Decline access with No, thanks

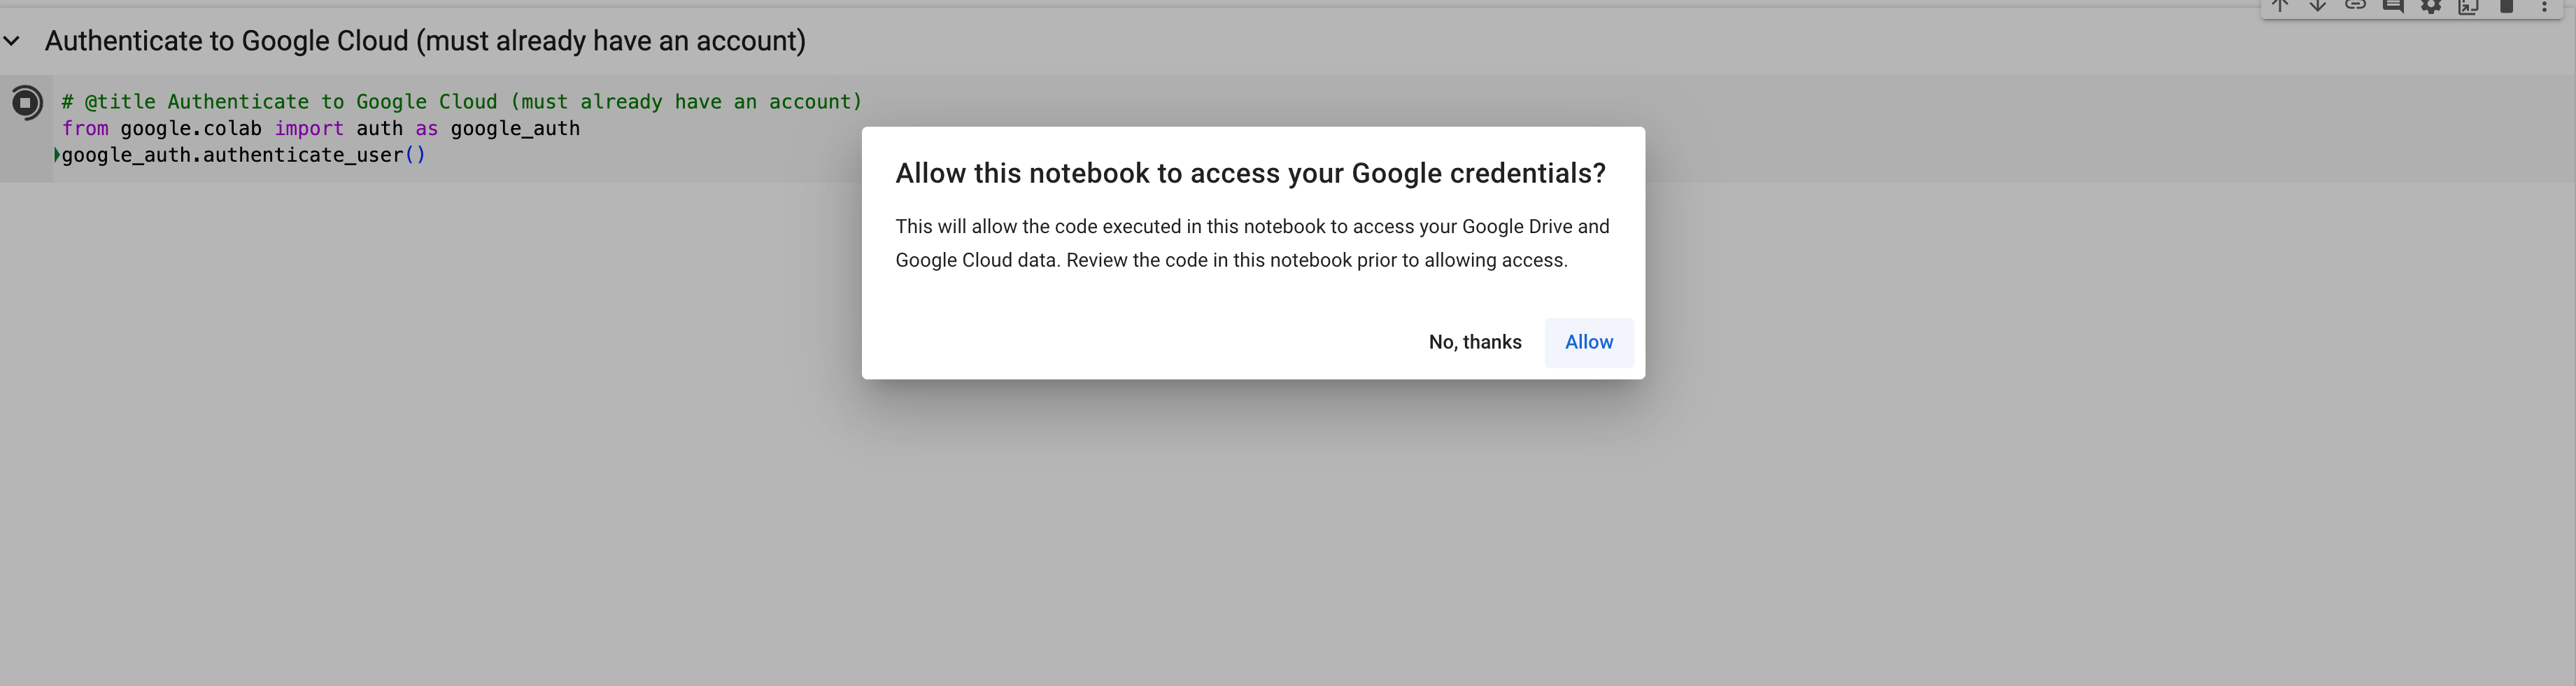click(x=1475, y=342)
